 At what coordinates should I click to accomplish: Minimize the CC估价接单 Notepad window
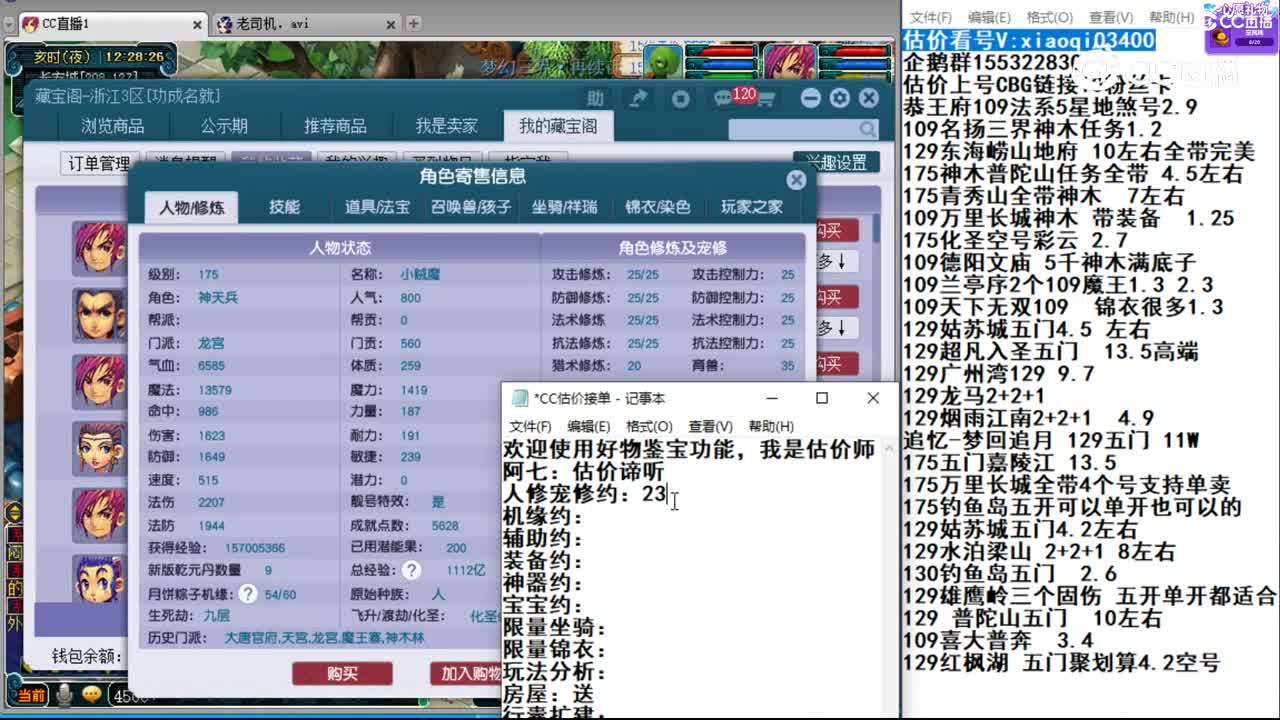coord(773,398)
